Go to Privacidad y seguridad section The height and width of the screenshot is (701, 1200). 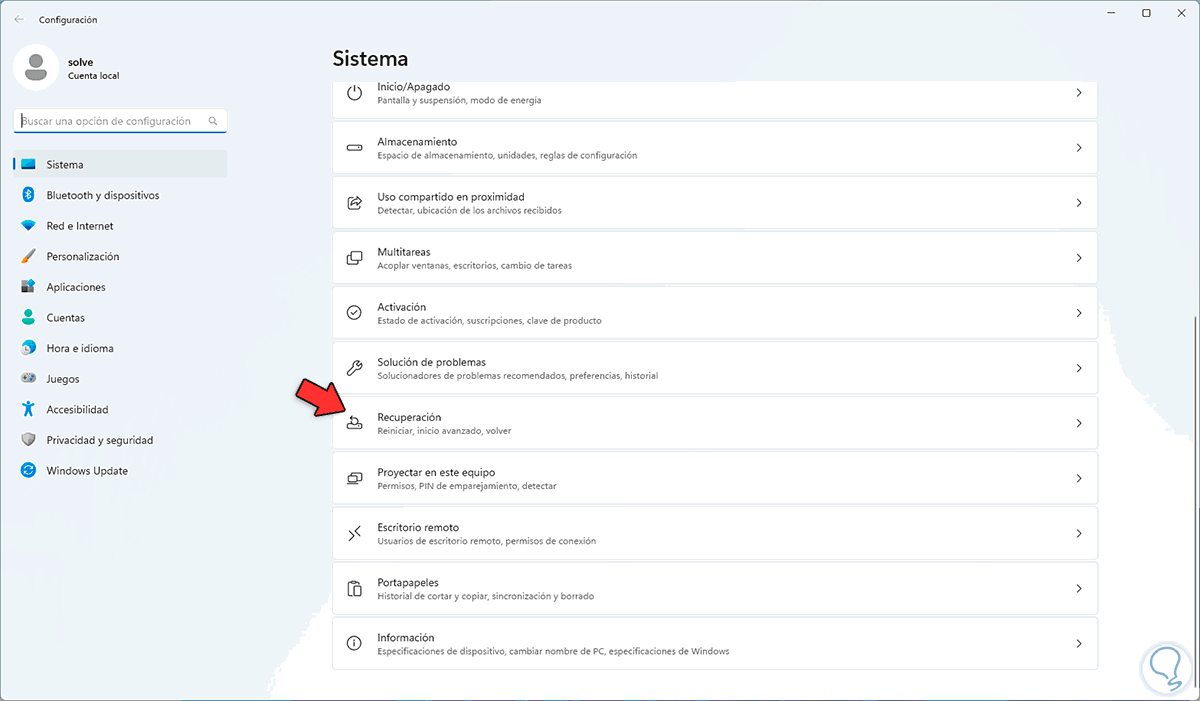[x=100, y=440]
